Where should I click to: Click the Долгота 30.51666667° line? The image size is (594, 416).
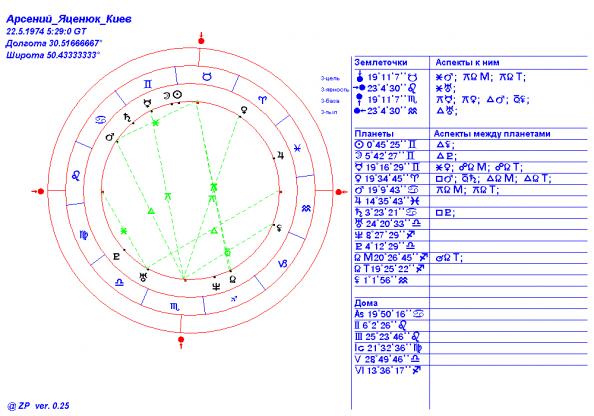(54, 43)
